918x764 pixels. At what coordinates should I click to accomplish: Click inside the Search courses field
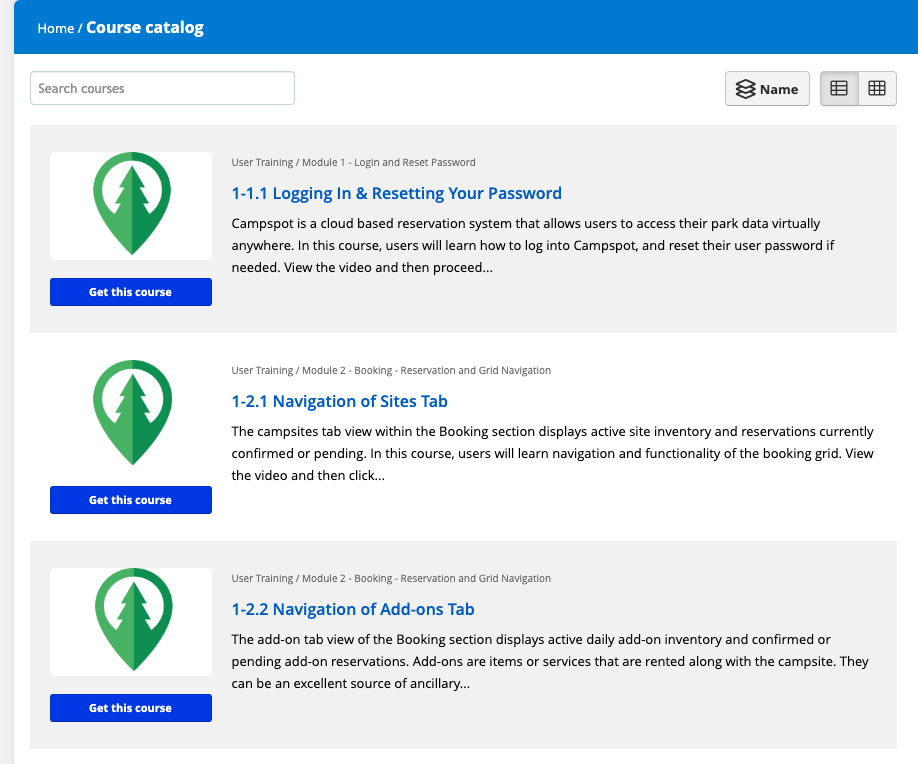[162, 88]
